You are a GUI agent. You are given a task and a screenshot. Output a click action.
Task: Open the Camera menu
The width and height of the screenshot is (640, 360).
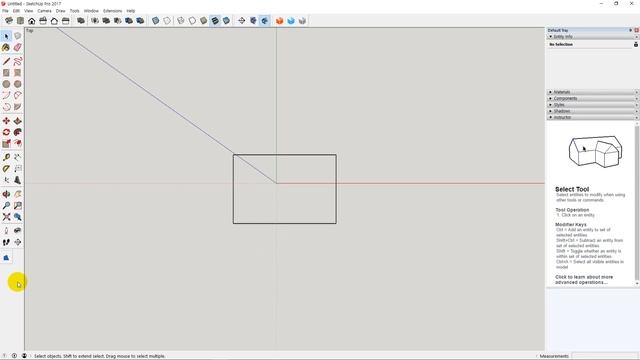(x=44, y=11)
